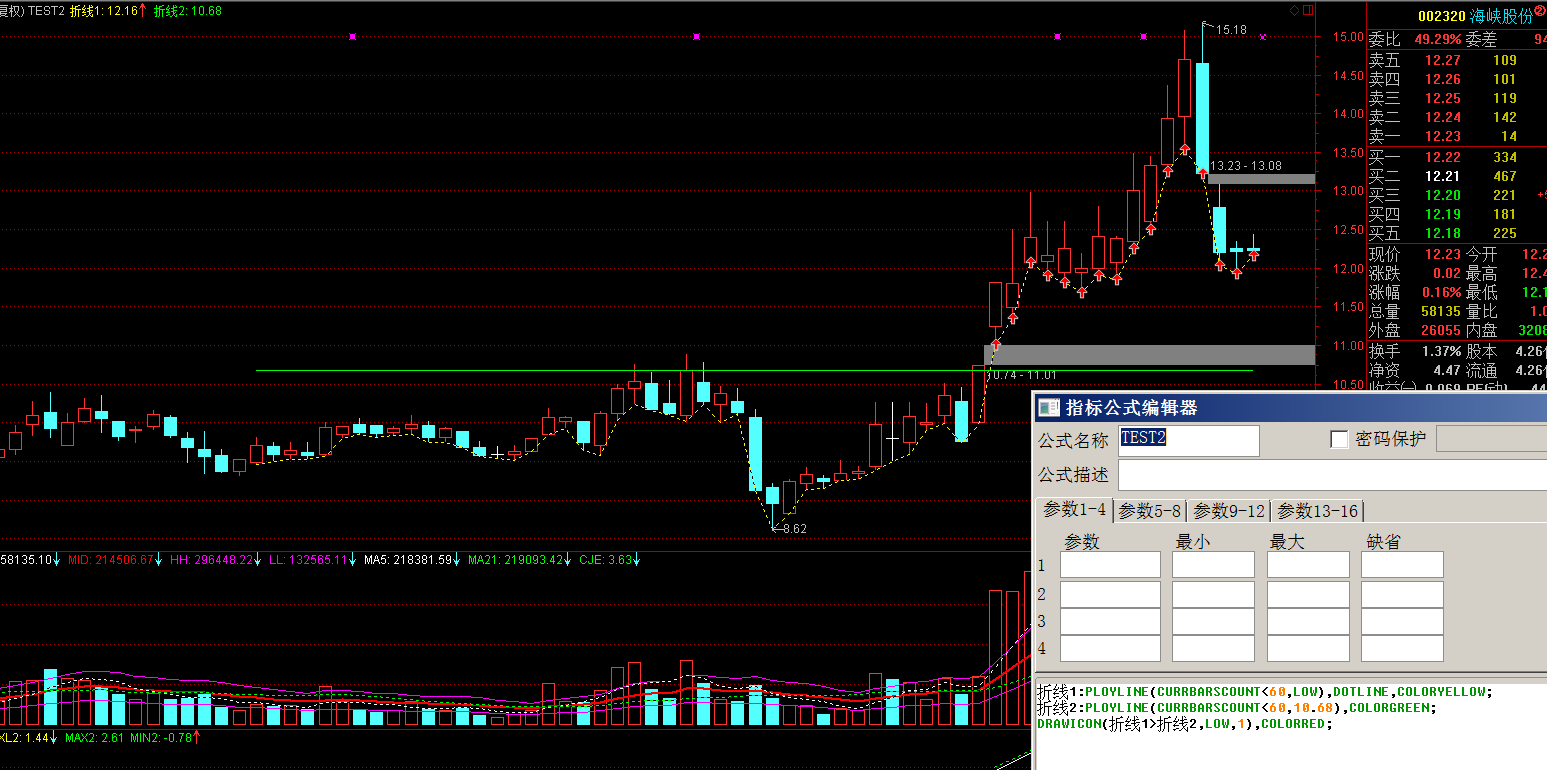
Task: Click the DRAWICON line in the formula code
Action: tap(1185, 723)
